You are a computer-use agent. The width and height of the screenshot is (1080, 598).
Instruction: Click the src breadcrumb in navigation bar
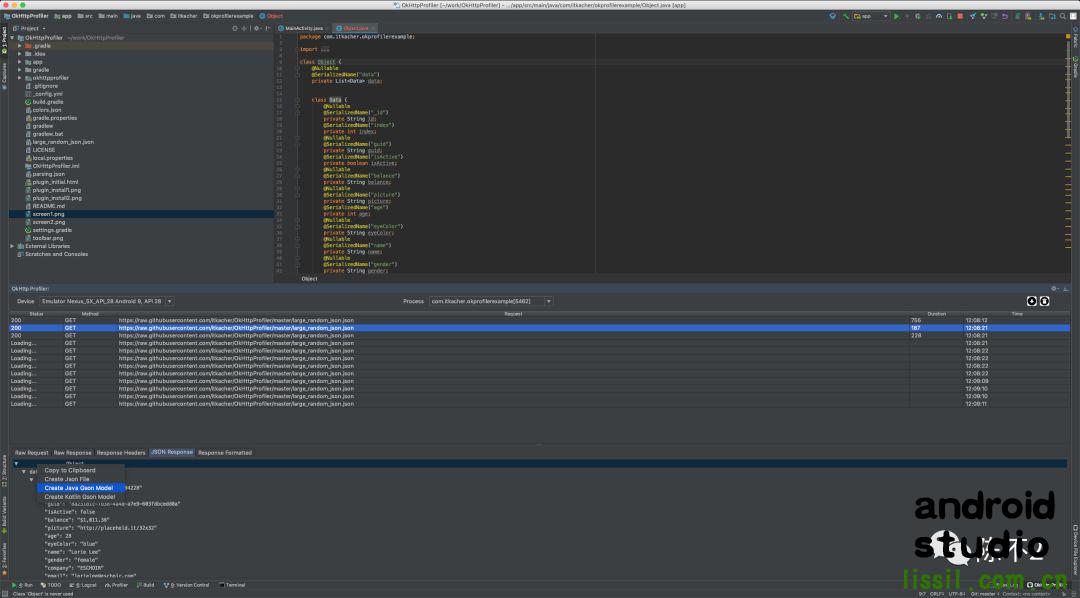coord(84,16)
